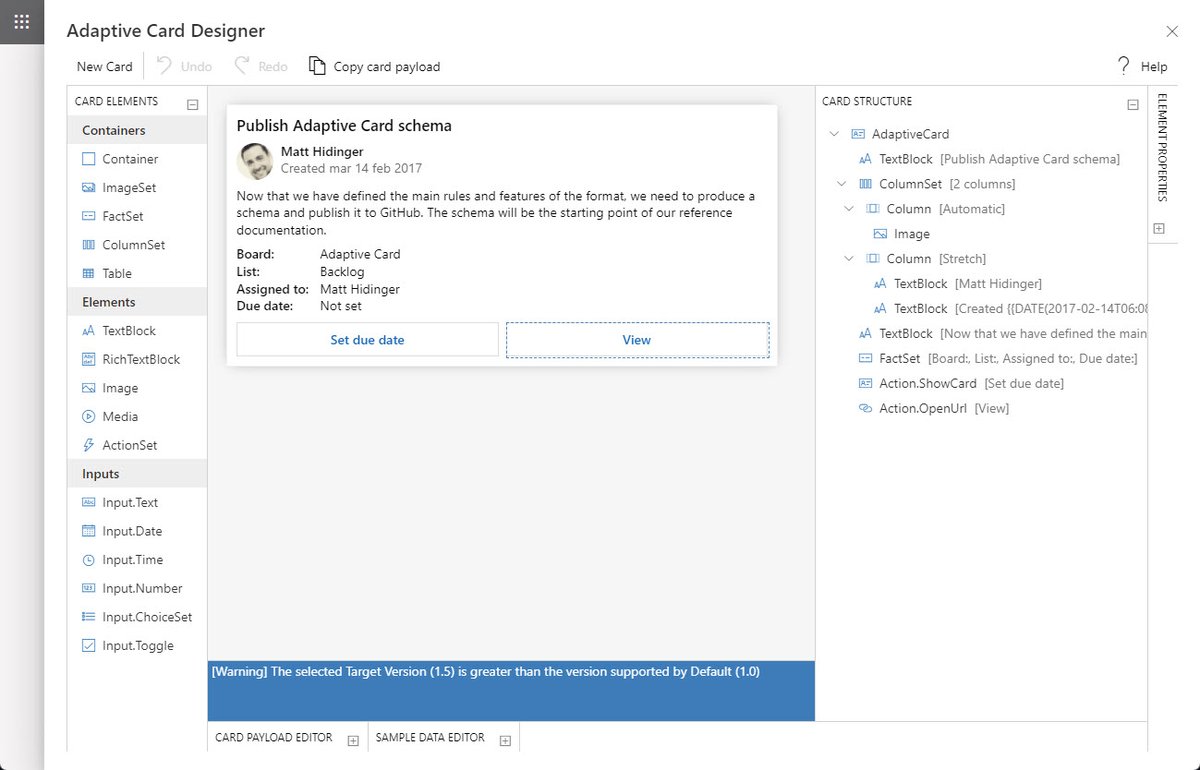Select the Image node in card structure

coord(901,234)
